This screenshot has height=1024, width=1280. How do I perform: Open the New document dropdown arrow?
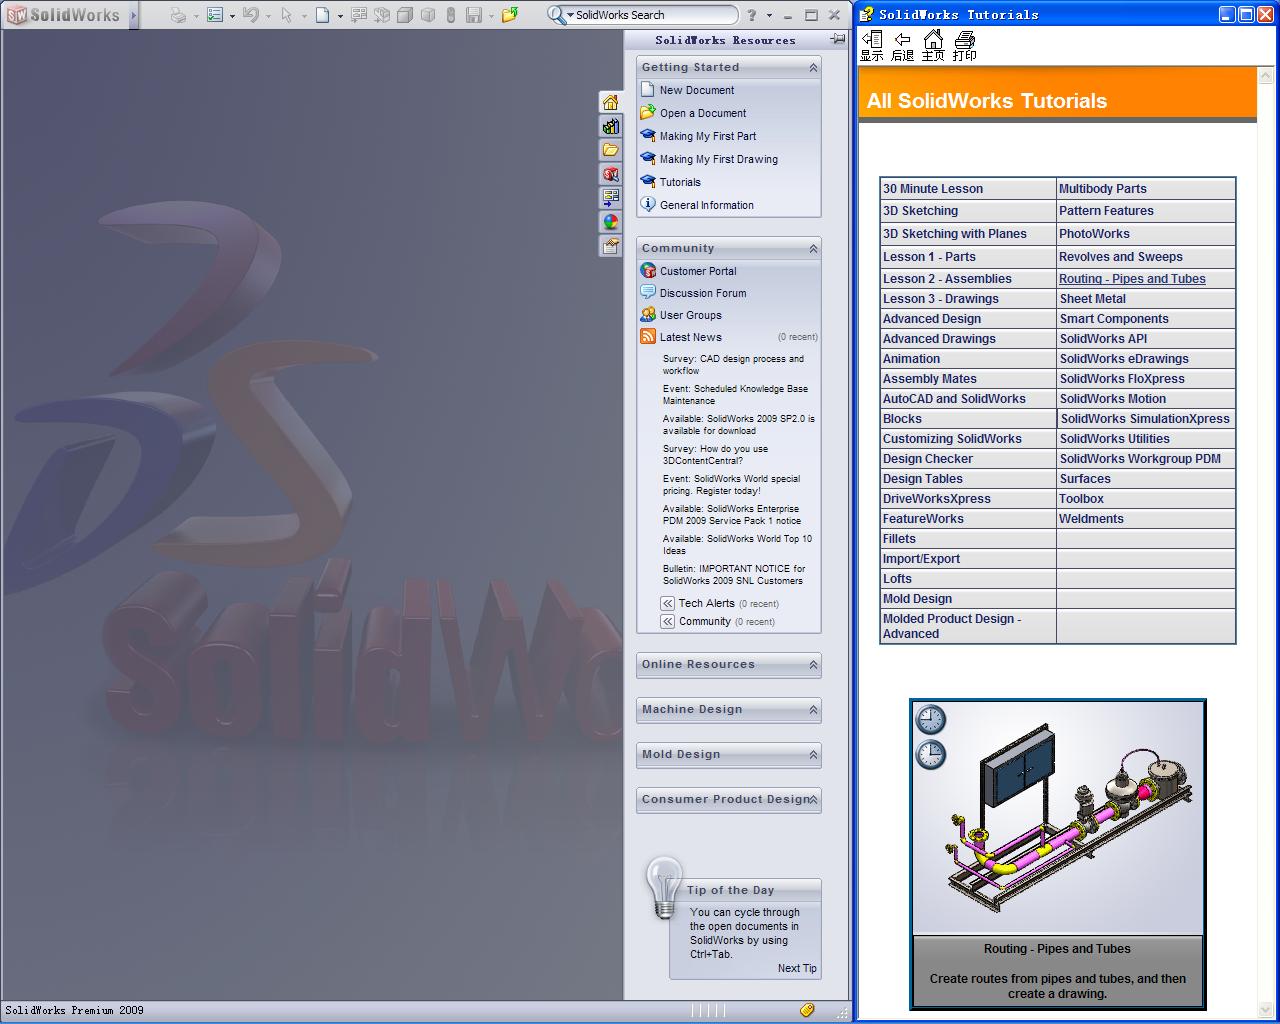(x=340, y=16)
